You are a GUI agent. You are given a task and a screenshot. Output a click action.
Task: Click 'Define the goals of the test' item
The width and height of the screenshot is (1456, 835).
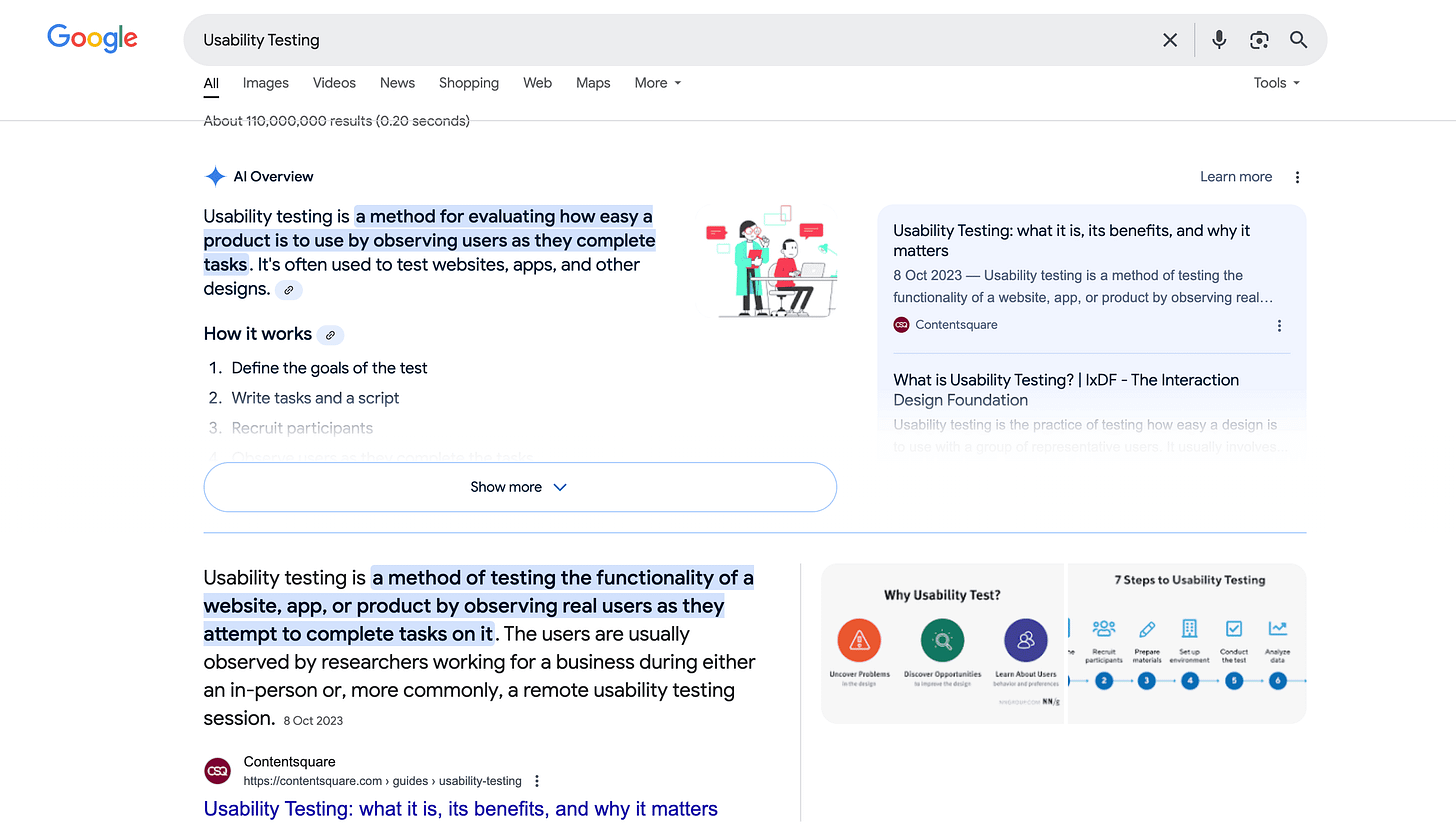(329, 368)
